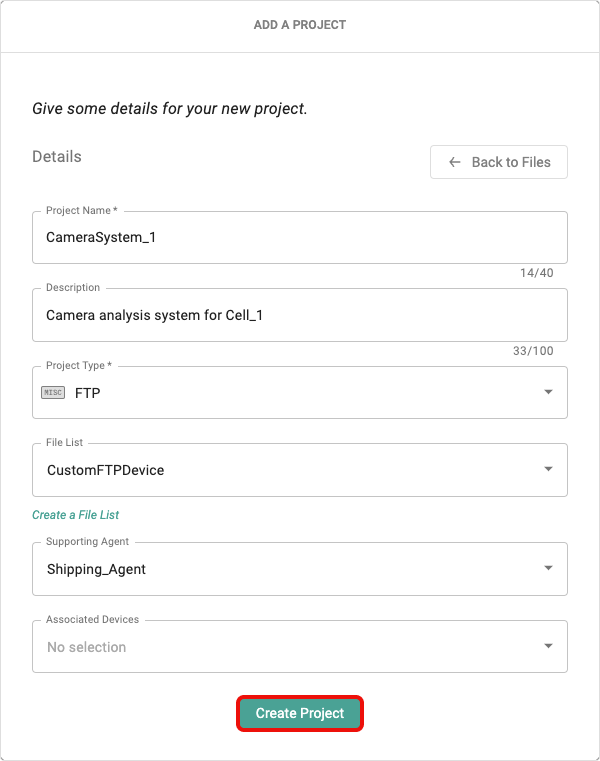
Task: Click the Project Type dropdown arrow
Action: click(548, 392)
